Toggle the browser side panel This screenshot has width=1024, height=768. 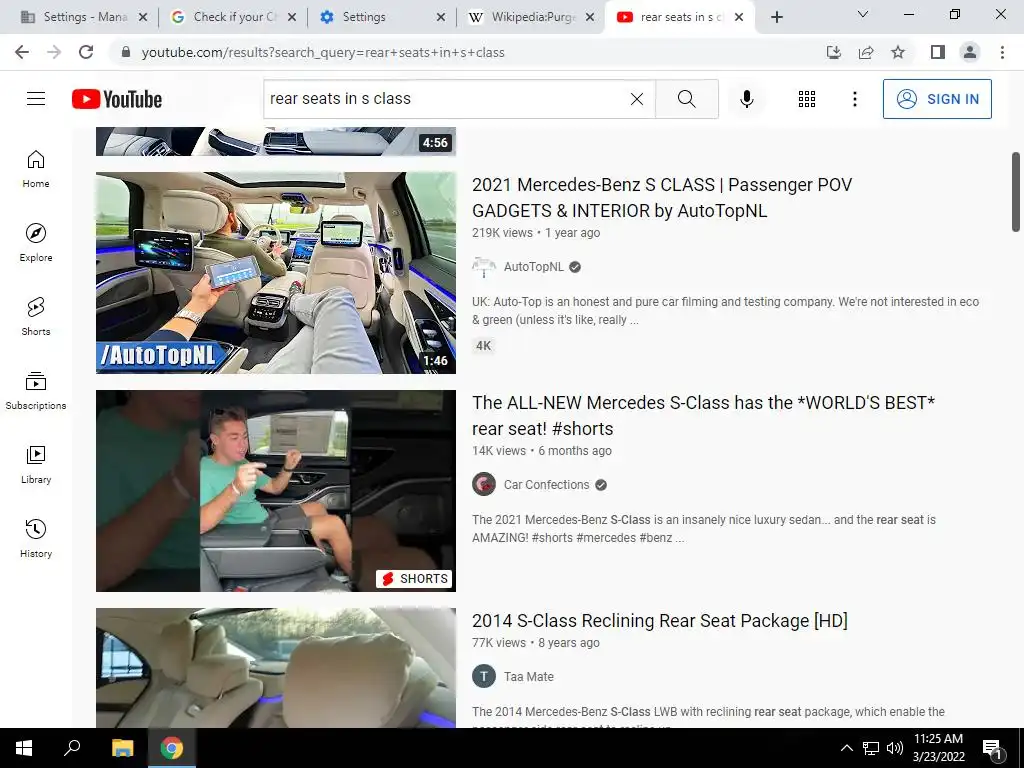tap(938, 52)
